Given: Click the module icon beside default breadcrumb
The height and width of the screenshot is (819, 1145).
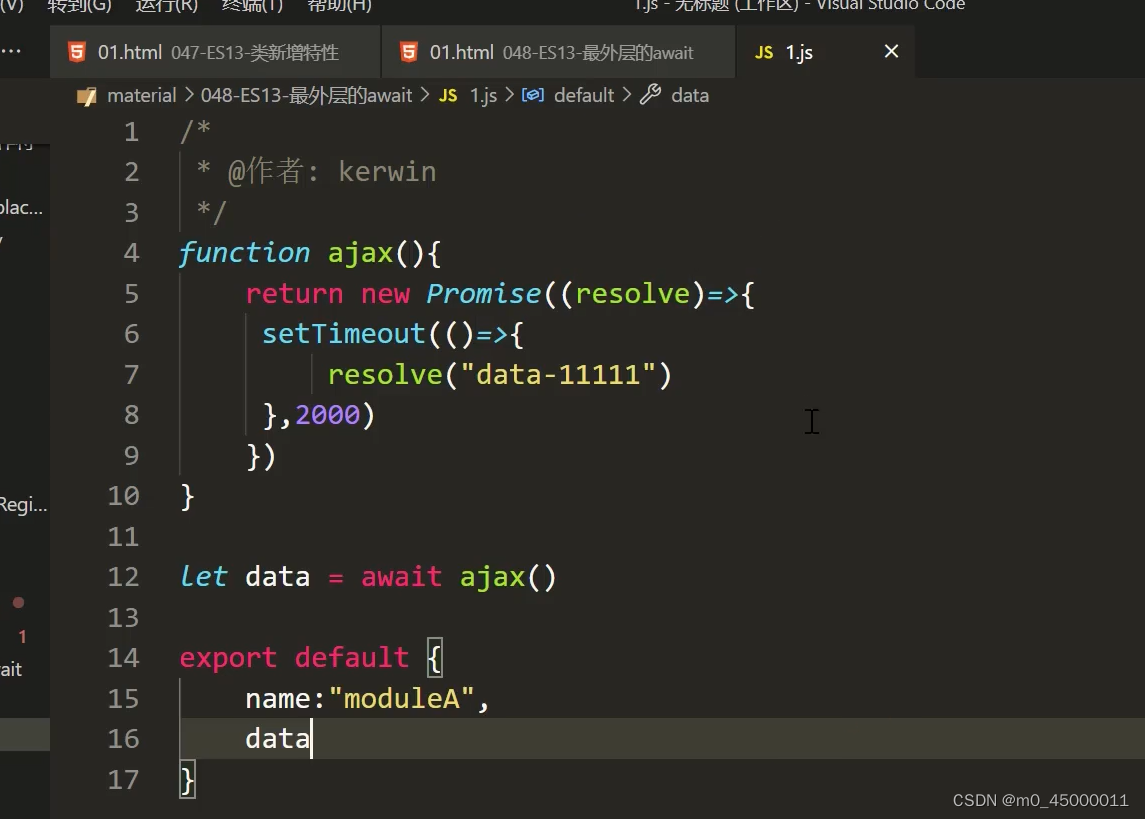Looking at the screenshot, I should pyautogui.click(x=533, y=95).
